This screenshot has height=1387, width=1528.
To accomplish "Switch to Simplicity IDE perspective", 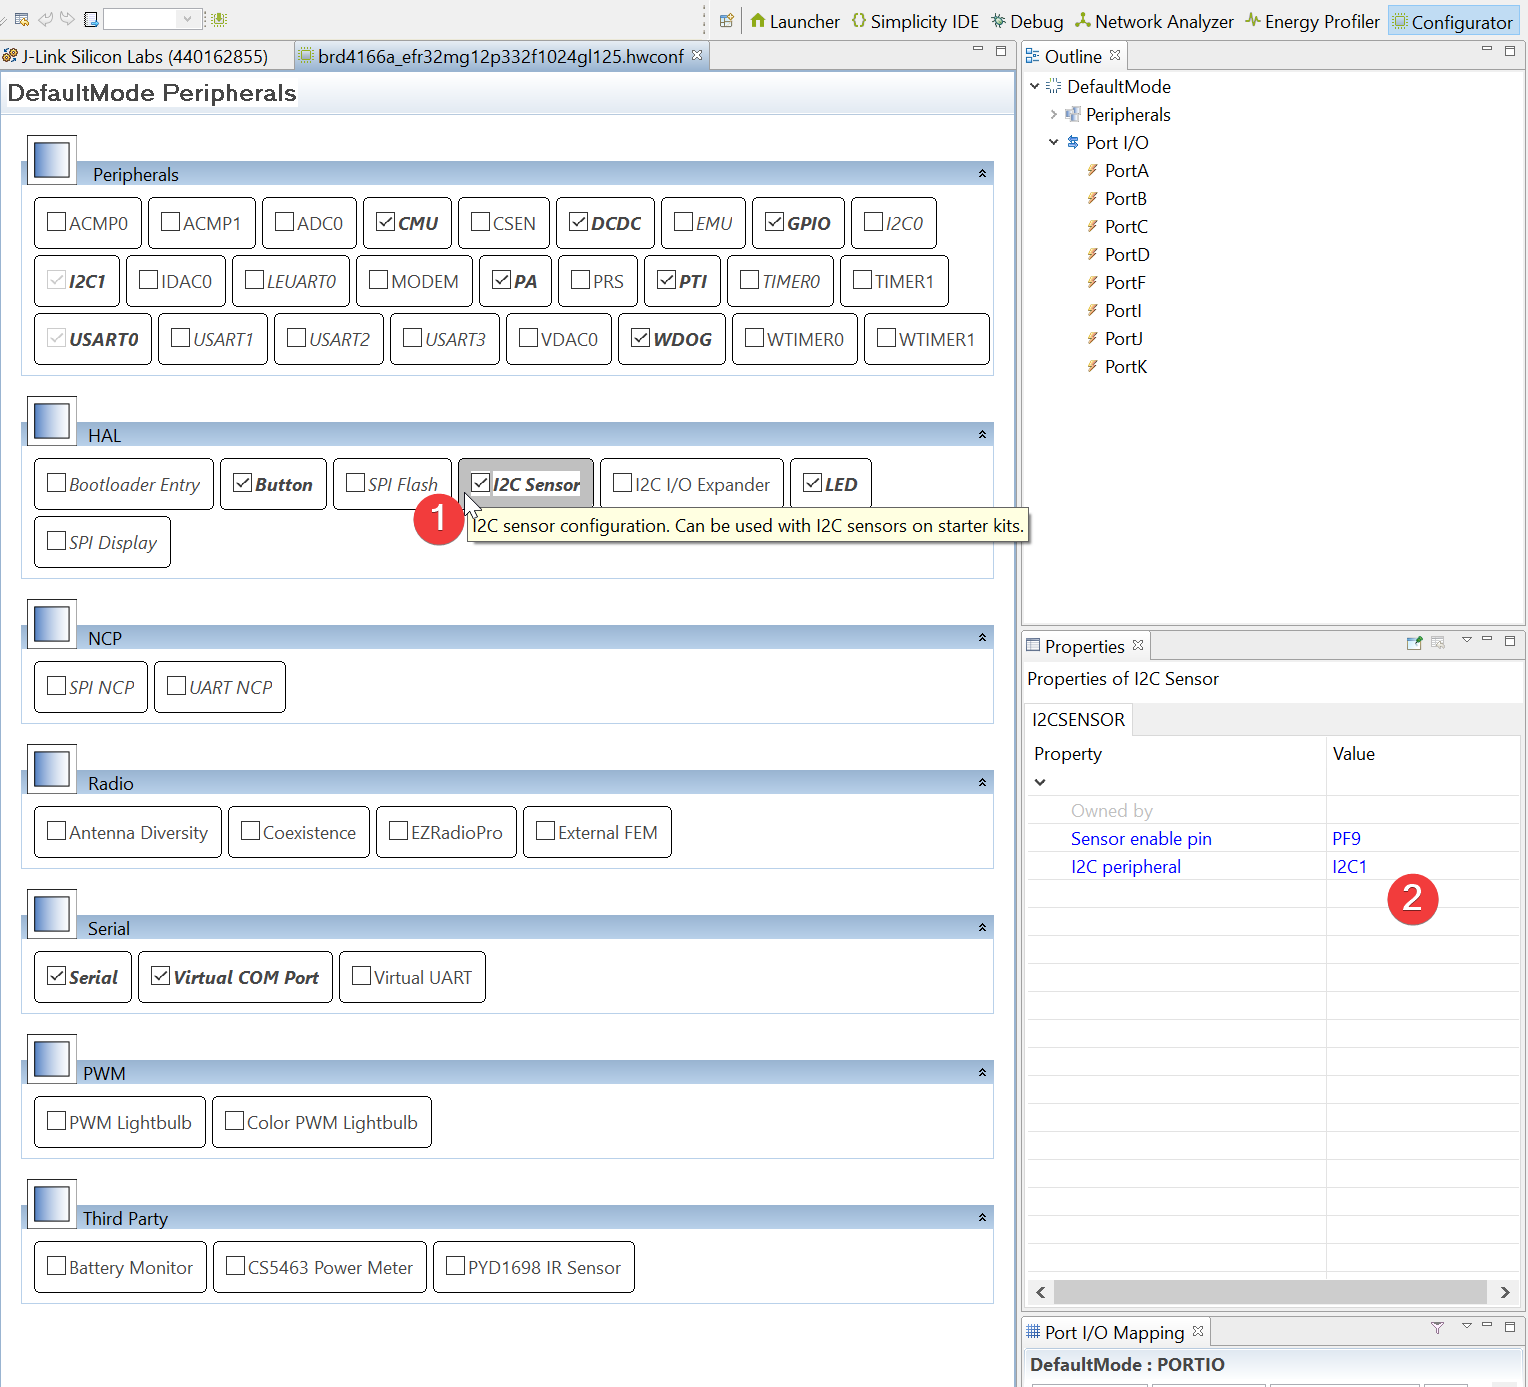I will (914, 21).
